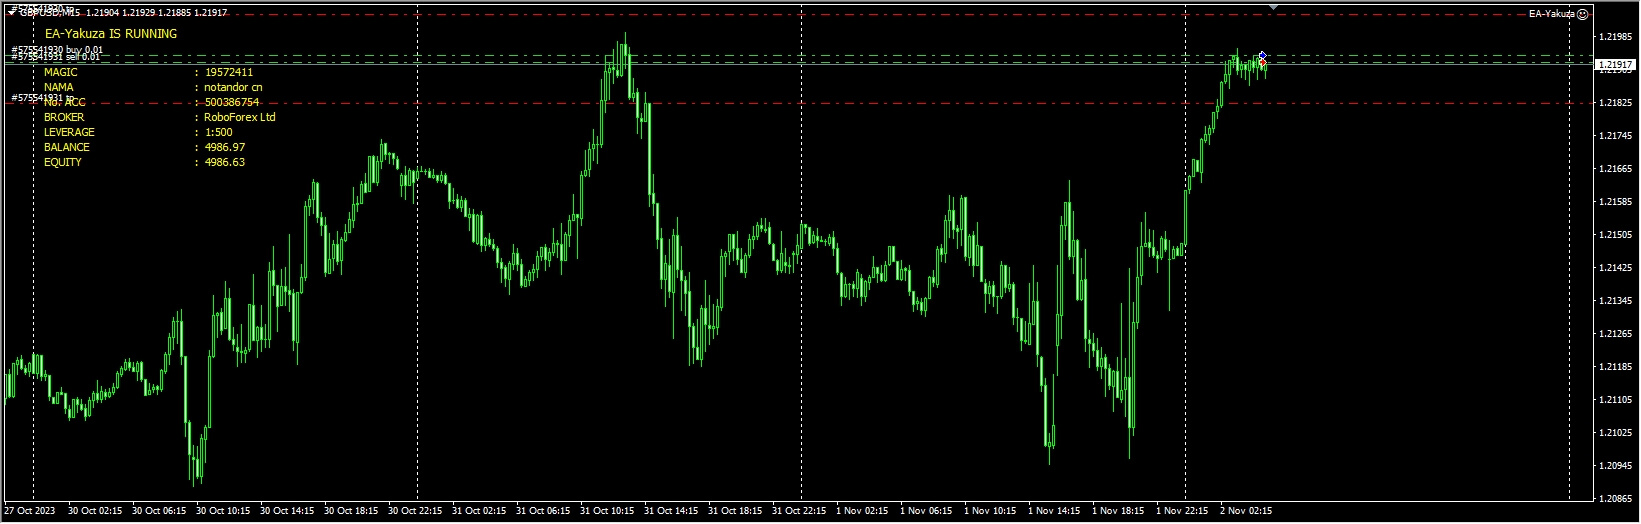Click the BROKER label

(x=64, y=117)
